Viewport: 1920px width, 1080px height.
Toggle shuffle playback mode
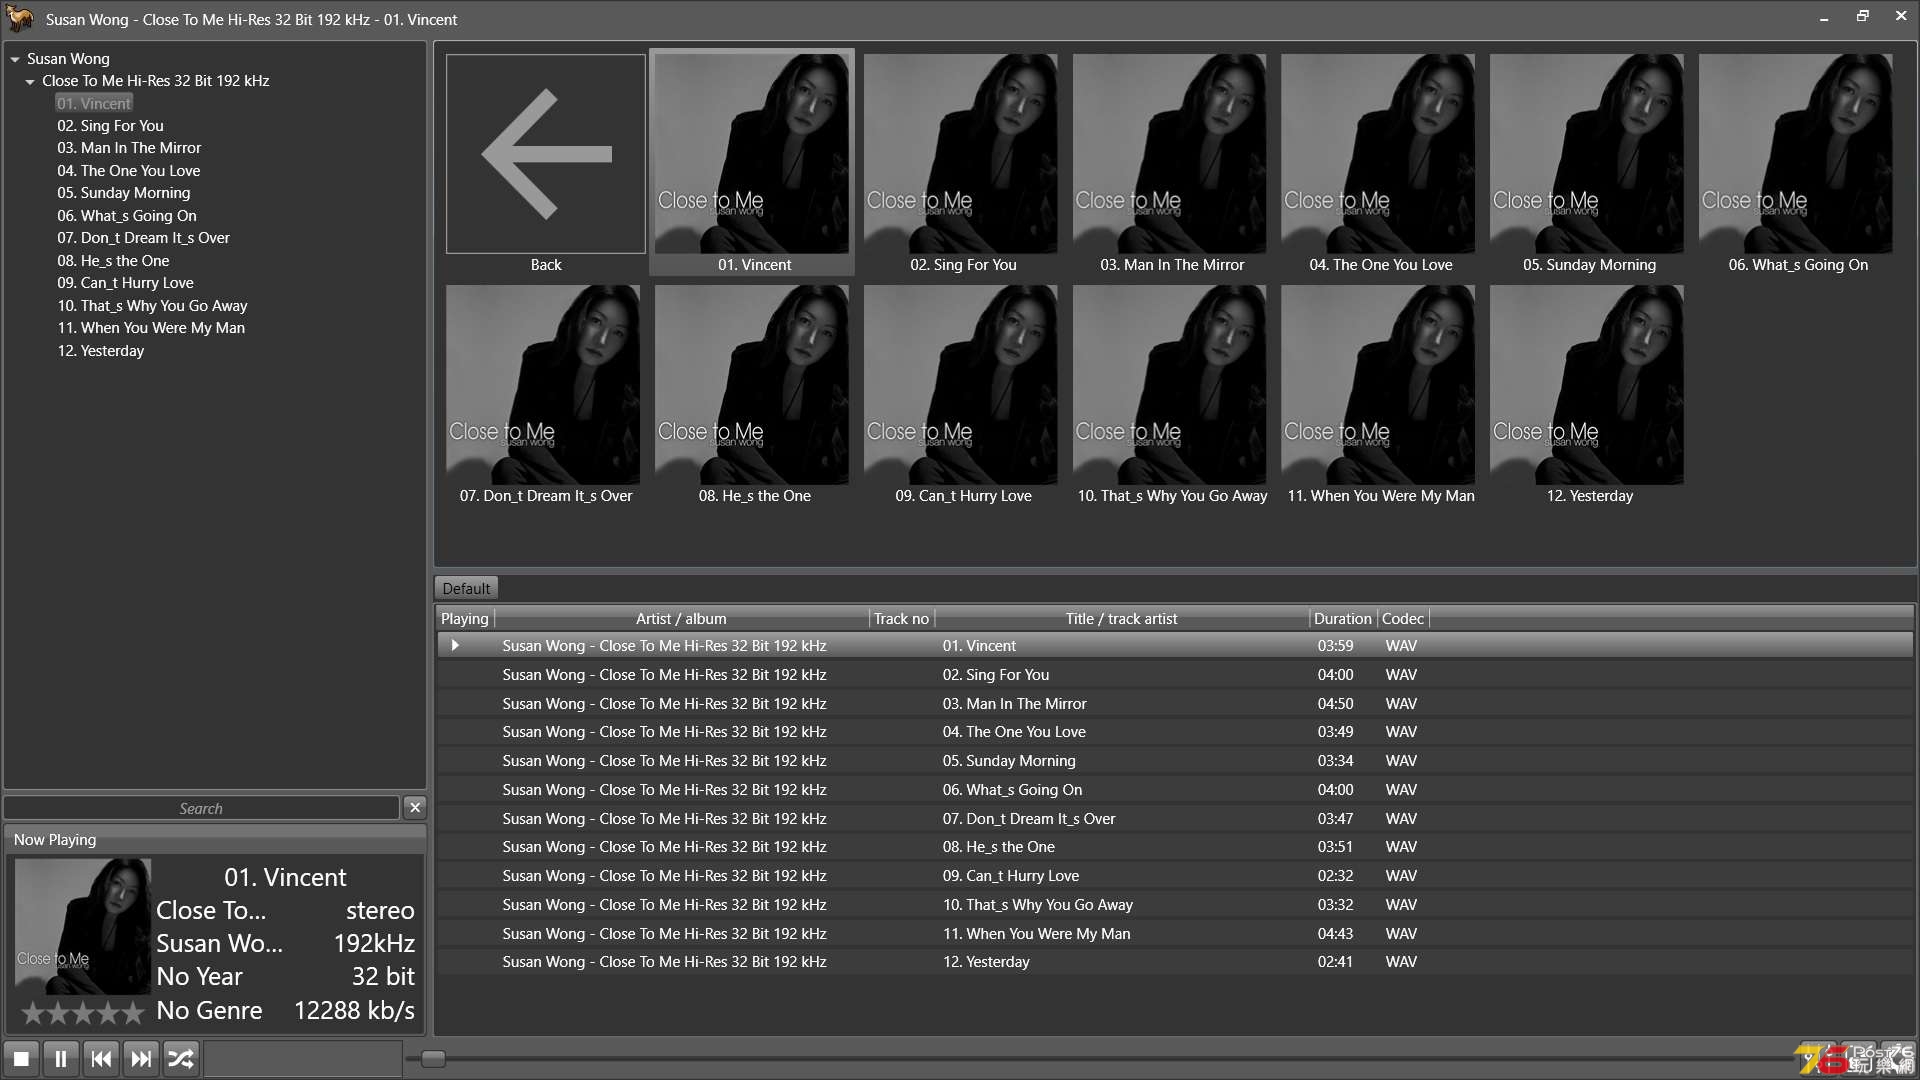[181, 1058]
